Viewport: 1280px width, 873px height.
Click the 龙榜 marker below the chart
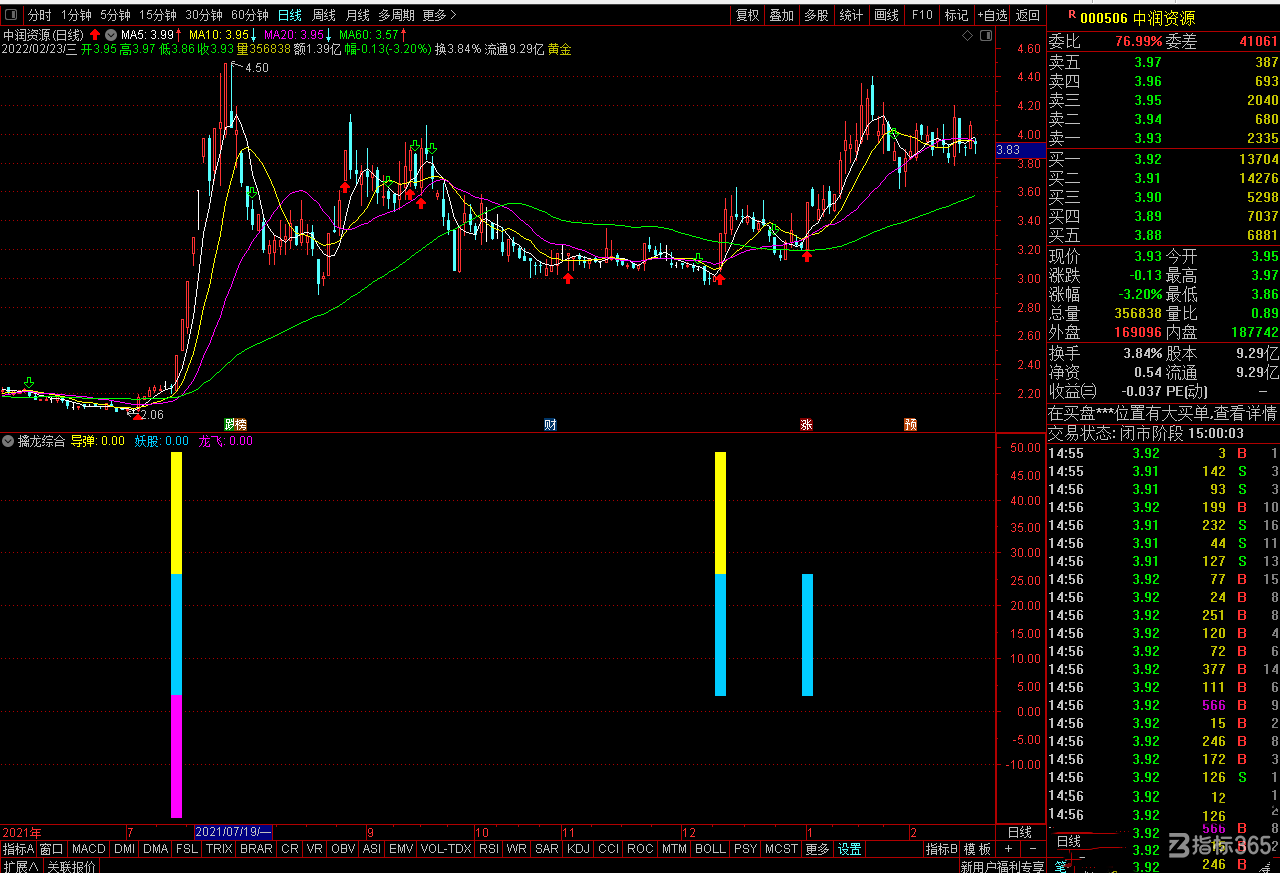point(235,425)
